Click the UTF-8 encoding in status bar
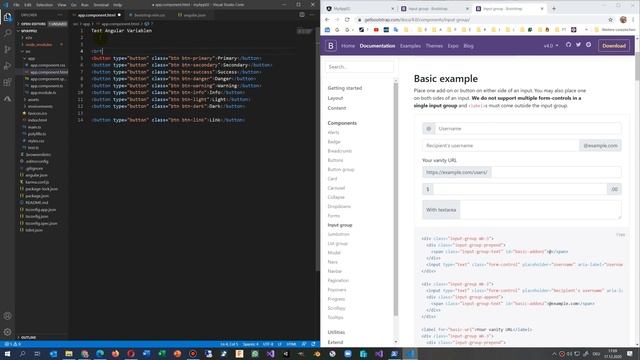Image resolution: width=640 pixels, height=360 pixels. [x=268, y=344]
